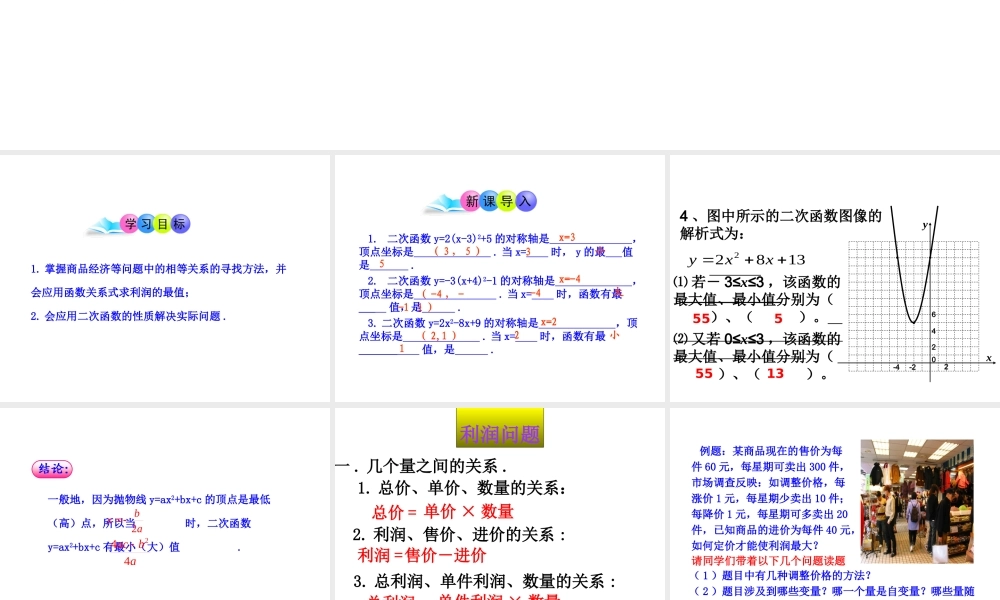This screenshot has height=600, width=1000.
Task: Click objective 2 会应用二次函数的性质解决实际问题
Action: point(128,316)
